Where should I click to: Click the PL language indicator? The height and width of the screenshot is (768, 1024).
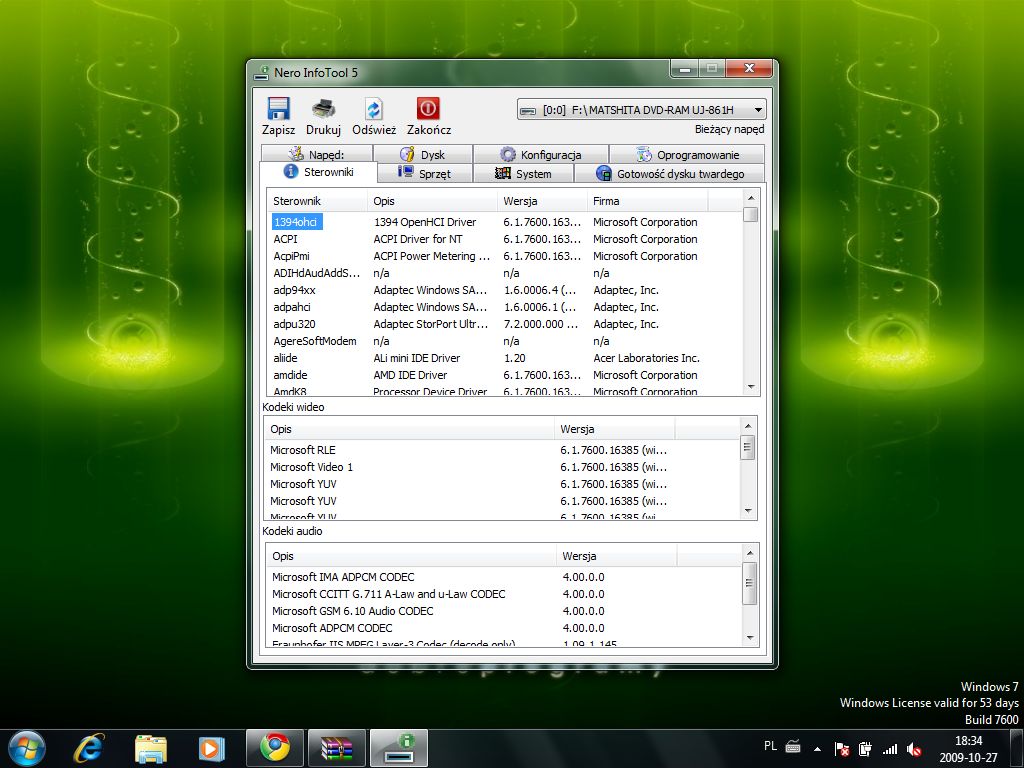[771, 746]
